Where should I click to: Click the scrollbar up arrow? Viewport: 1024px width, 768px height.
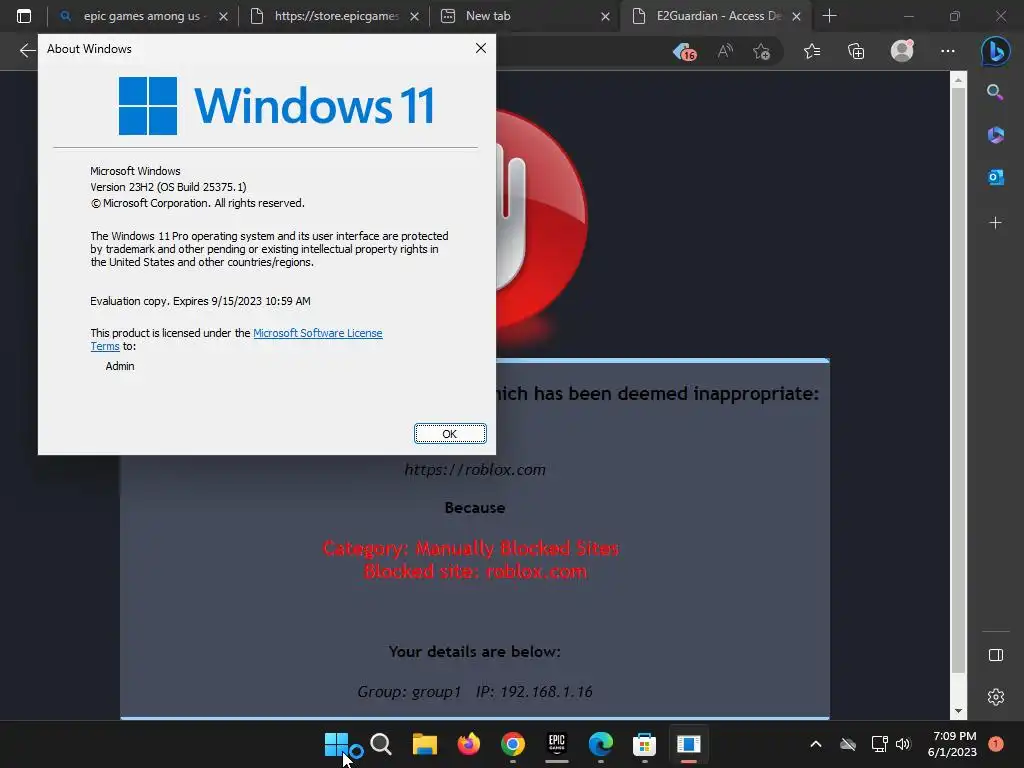pos(958,80)
